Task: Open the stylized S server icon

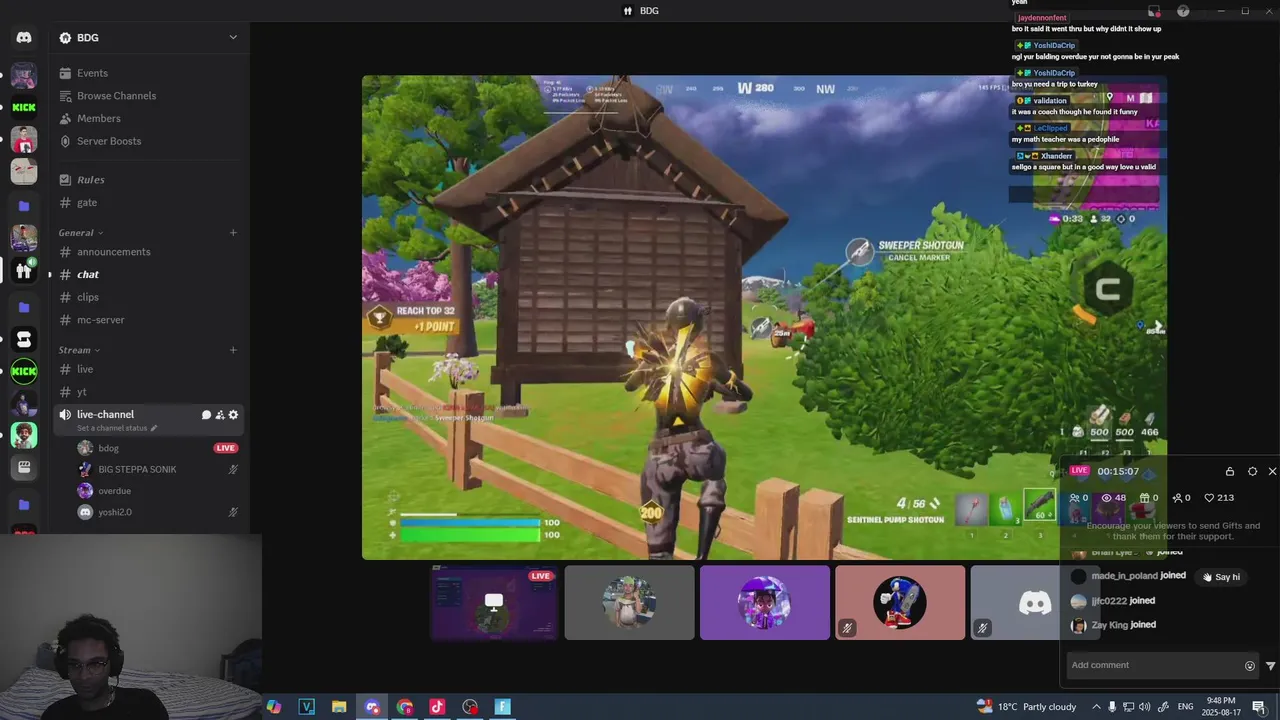Action: (24, 339)
